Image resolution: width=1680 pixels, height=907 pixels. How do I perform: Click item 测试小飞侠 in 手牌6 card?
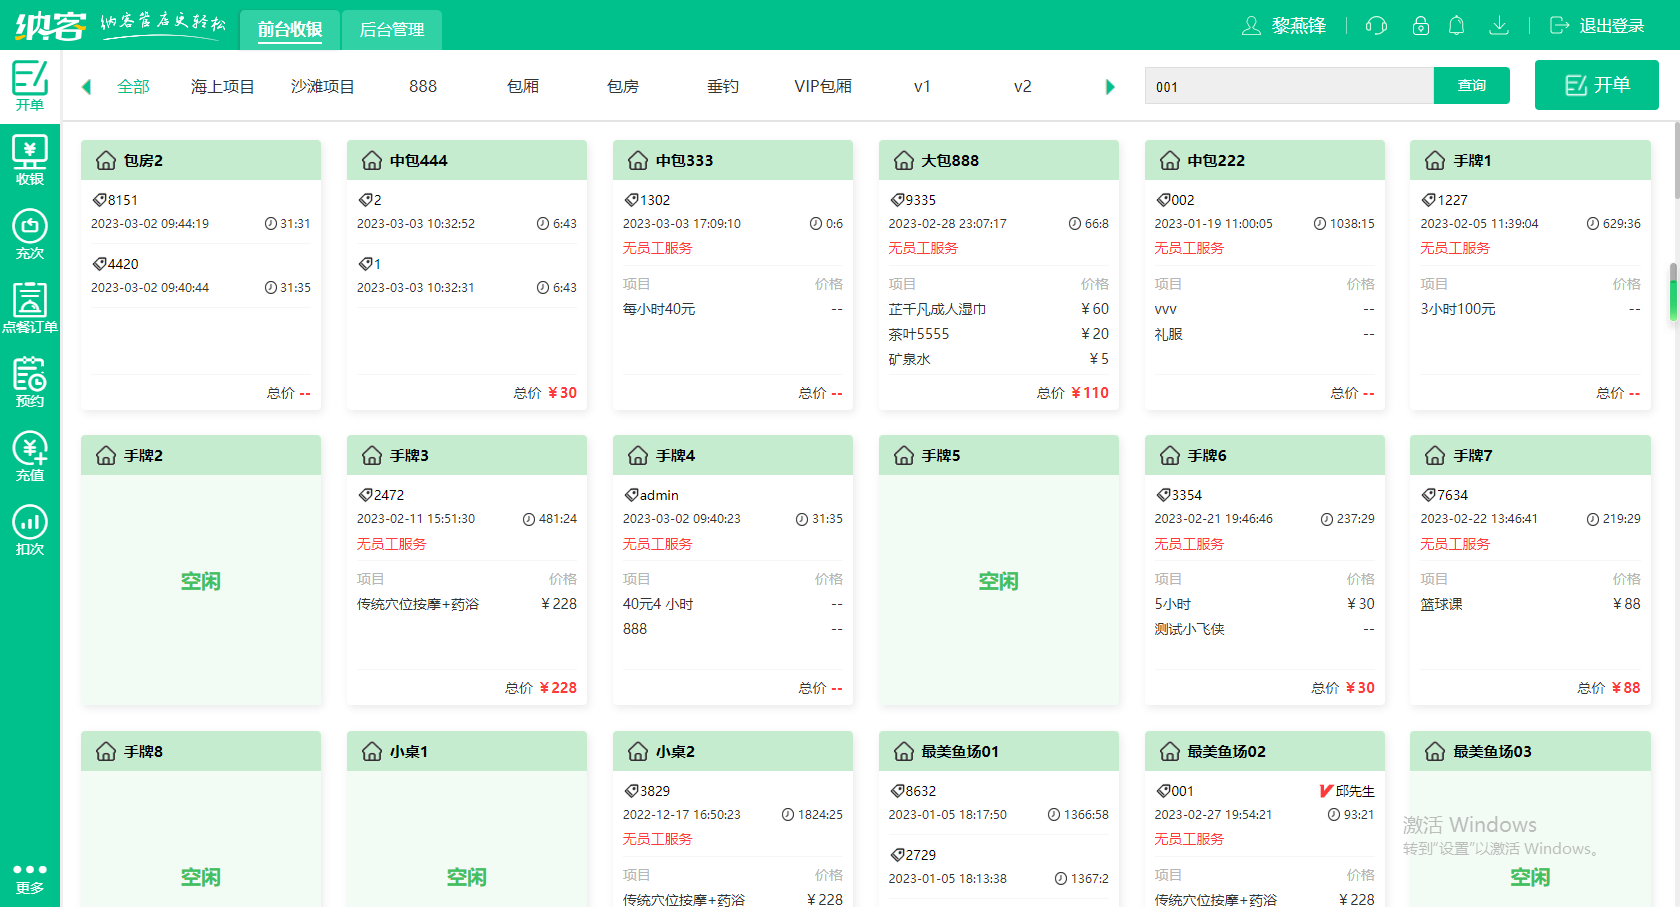(1189, 629)
